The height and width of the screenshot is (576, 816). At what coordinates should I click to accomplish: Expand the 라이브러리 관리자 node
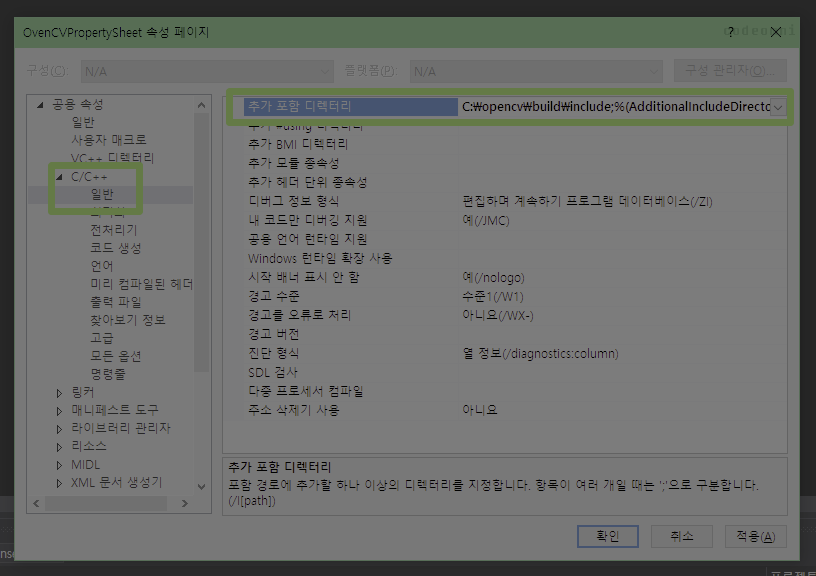[x=59, y=429]
